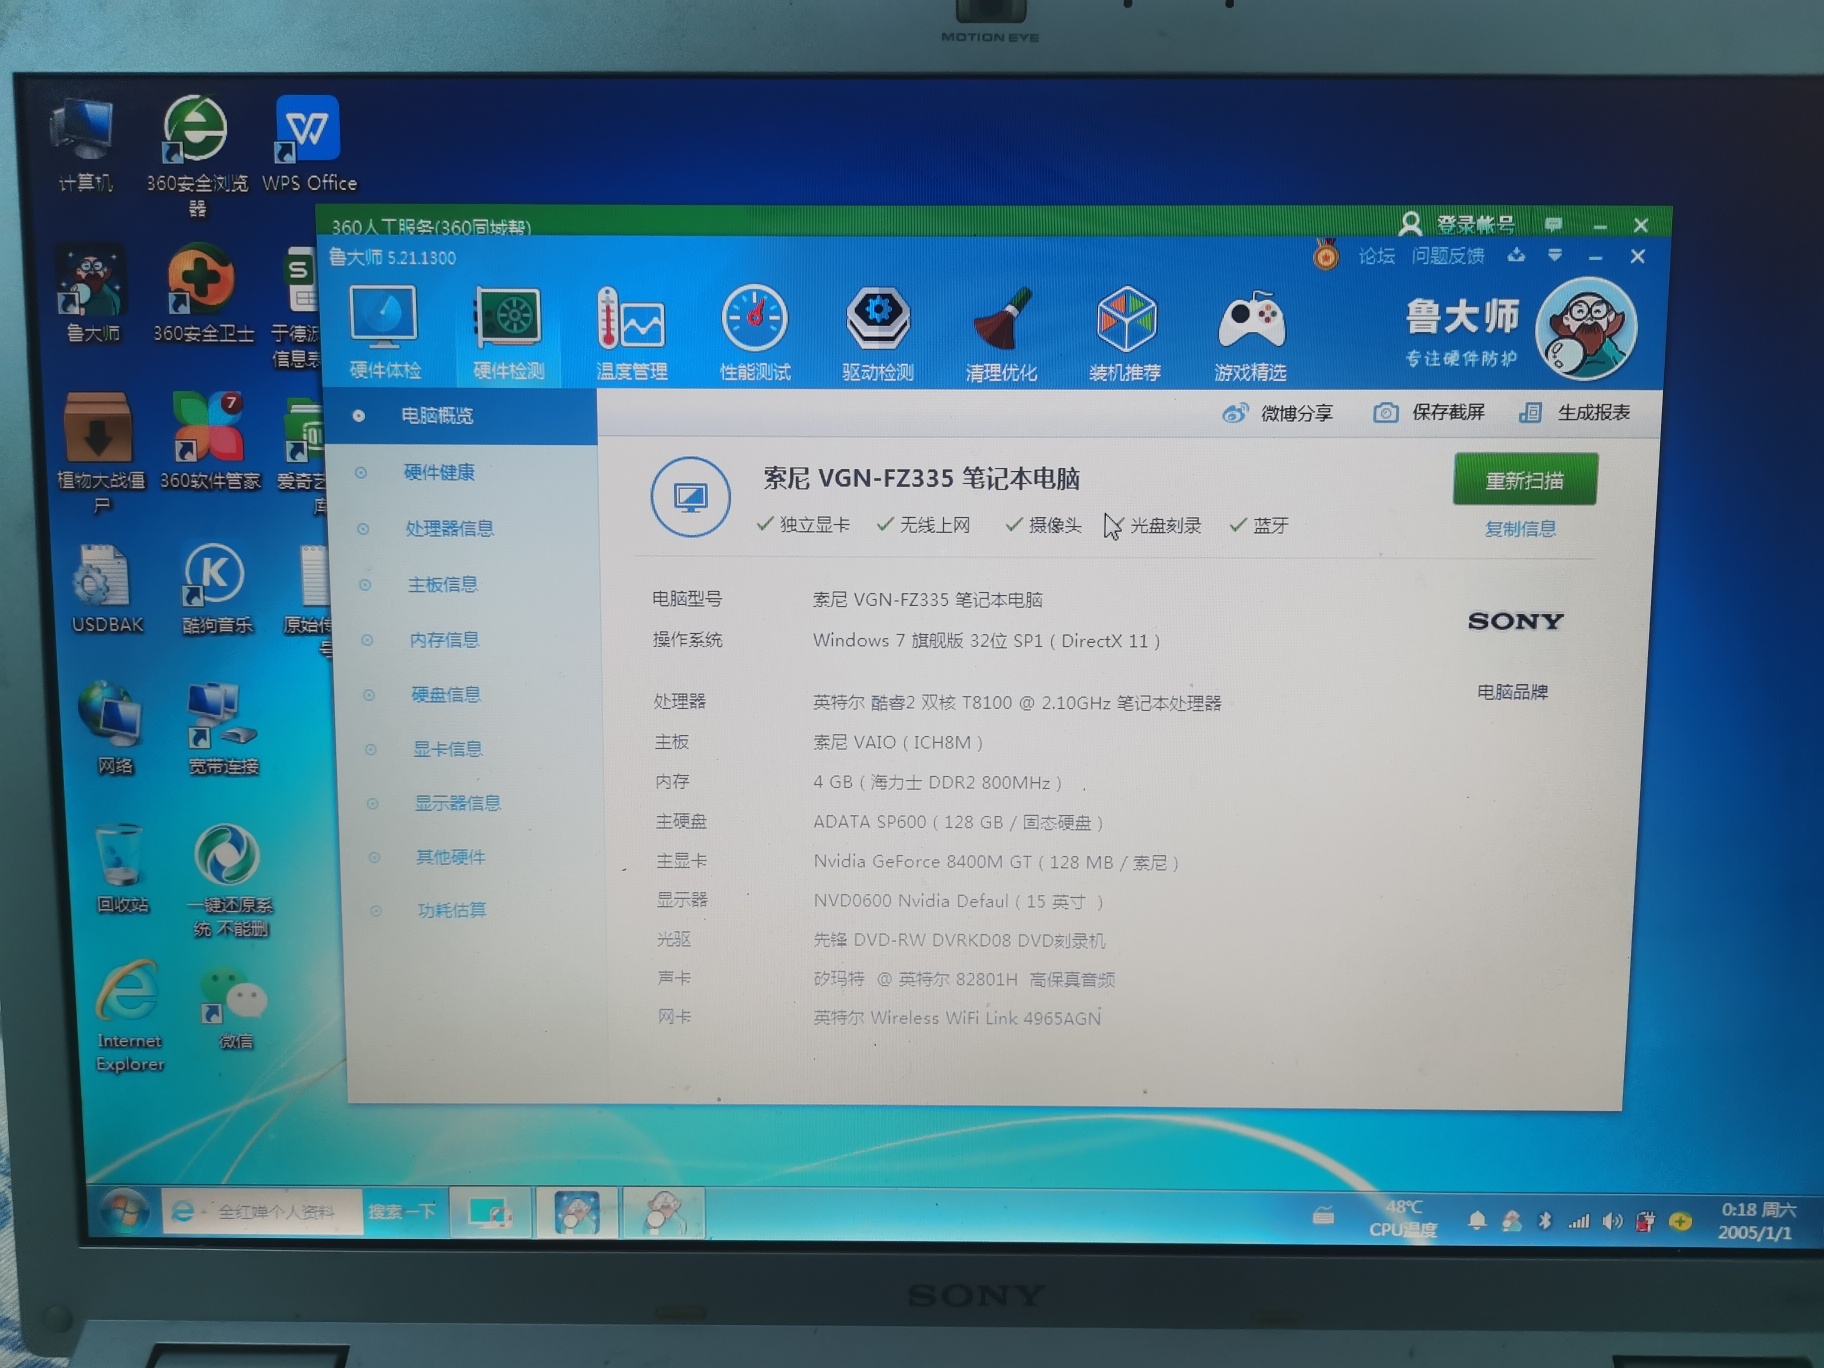
Task: Click processor text 英特尔 酷睿2 双核 T8100
Action: 1017,703
